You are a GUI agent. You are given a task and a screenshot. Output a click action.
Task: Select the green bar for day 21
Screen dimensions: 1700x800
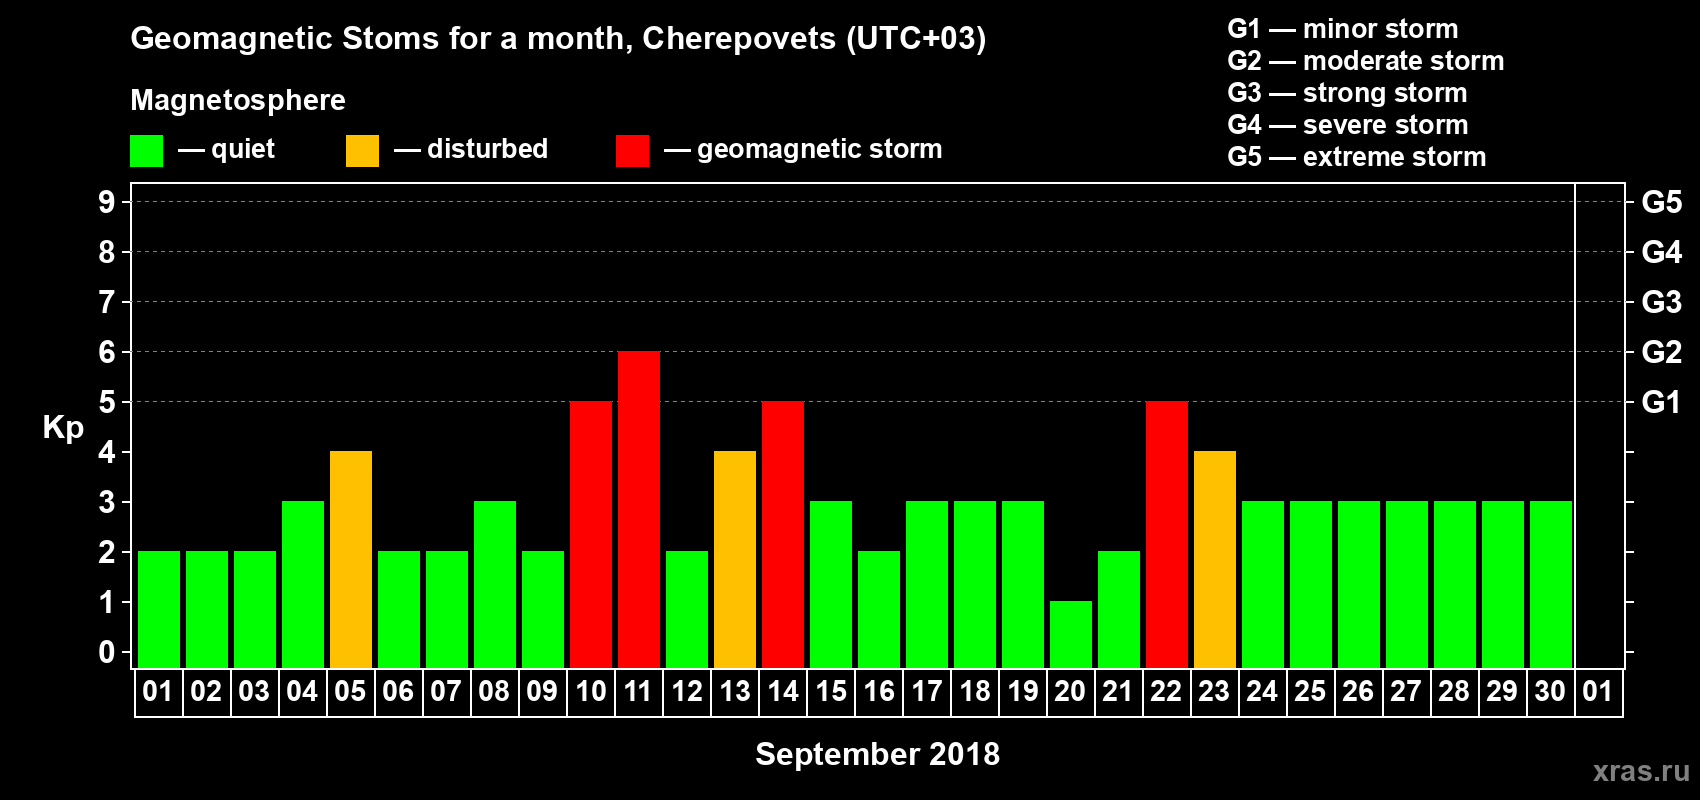tap(1119, 609)
